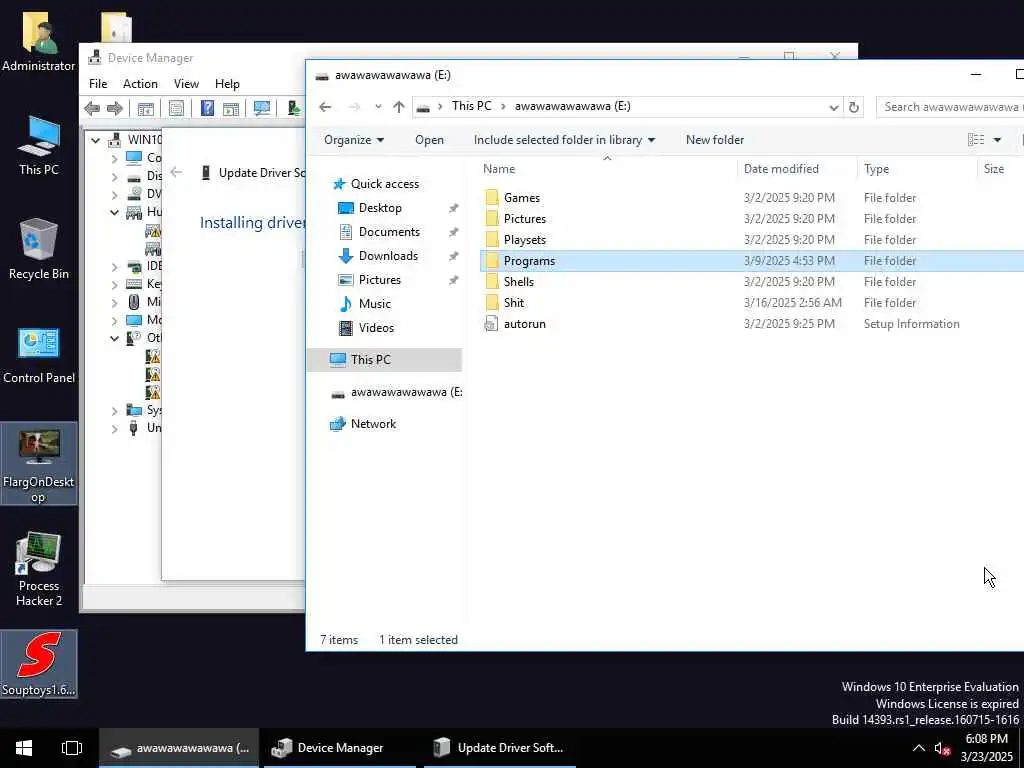The width and height of the screenshot is (1024, 768).
Task: Open Help menu in Device Manager
Action: [227, 84]
